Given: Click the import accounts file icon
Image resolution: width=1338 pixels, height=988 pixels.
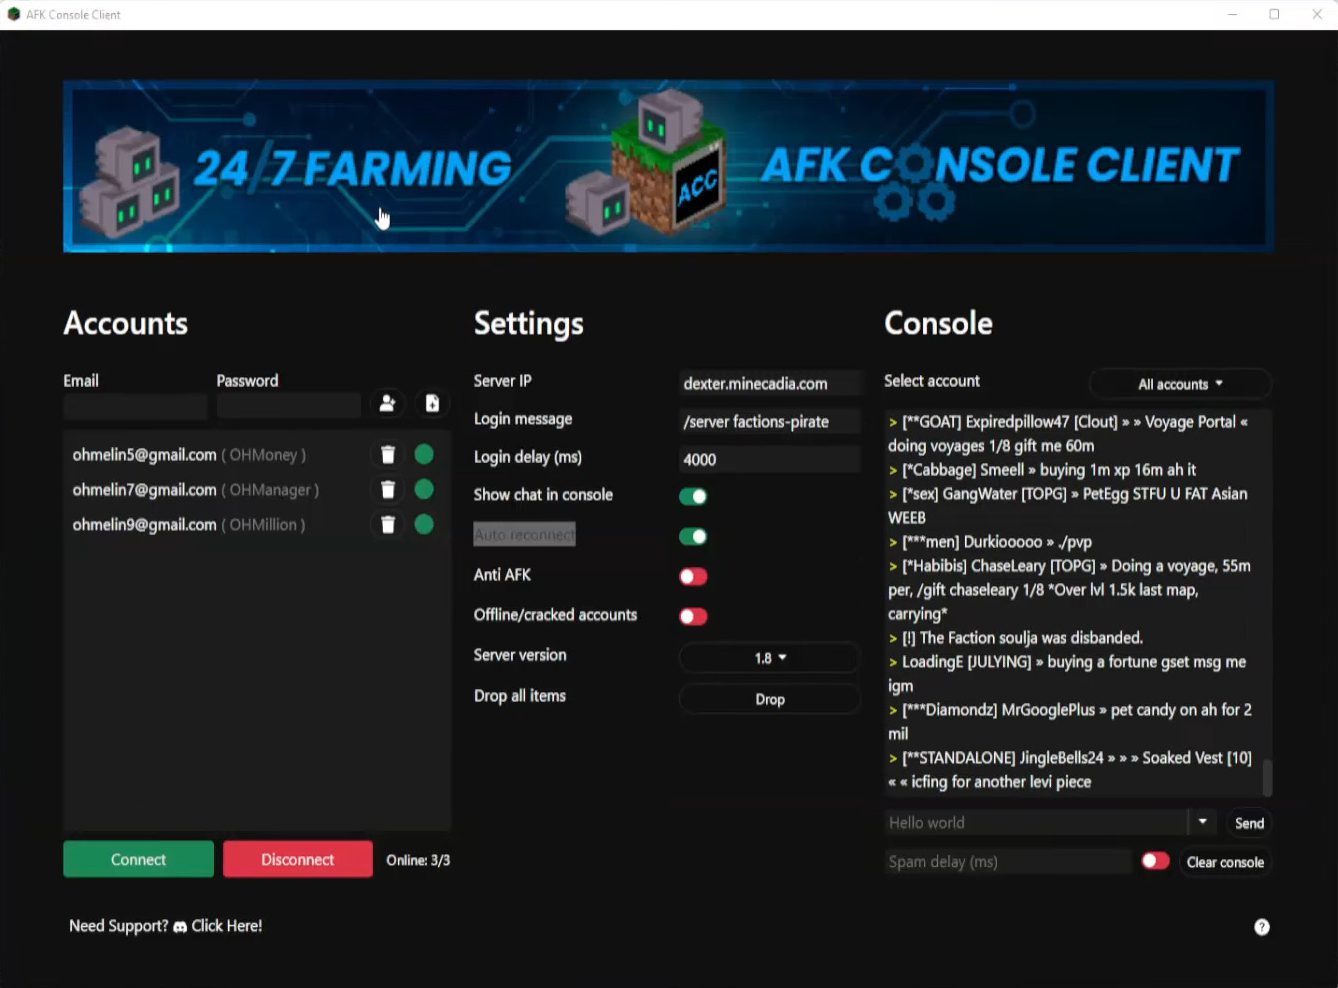Looking at the screenshot, I should tap(432, 403).
